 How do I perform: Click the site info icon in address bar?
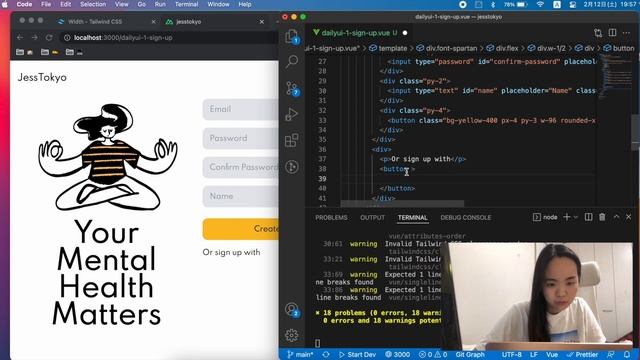67,38
